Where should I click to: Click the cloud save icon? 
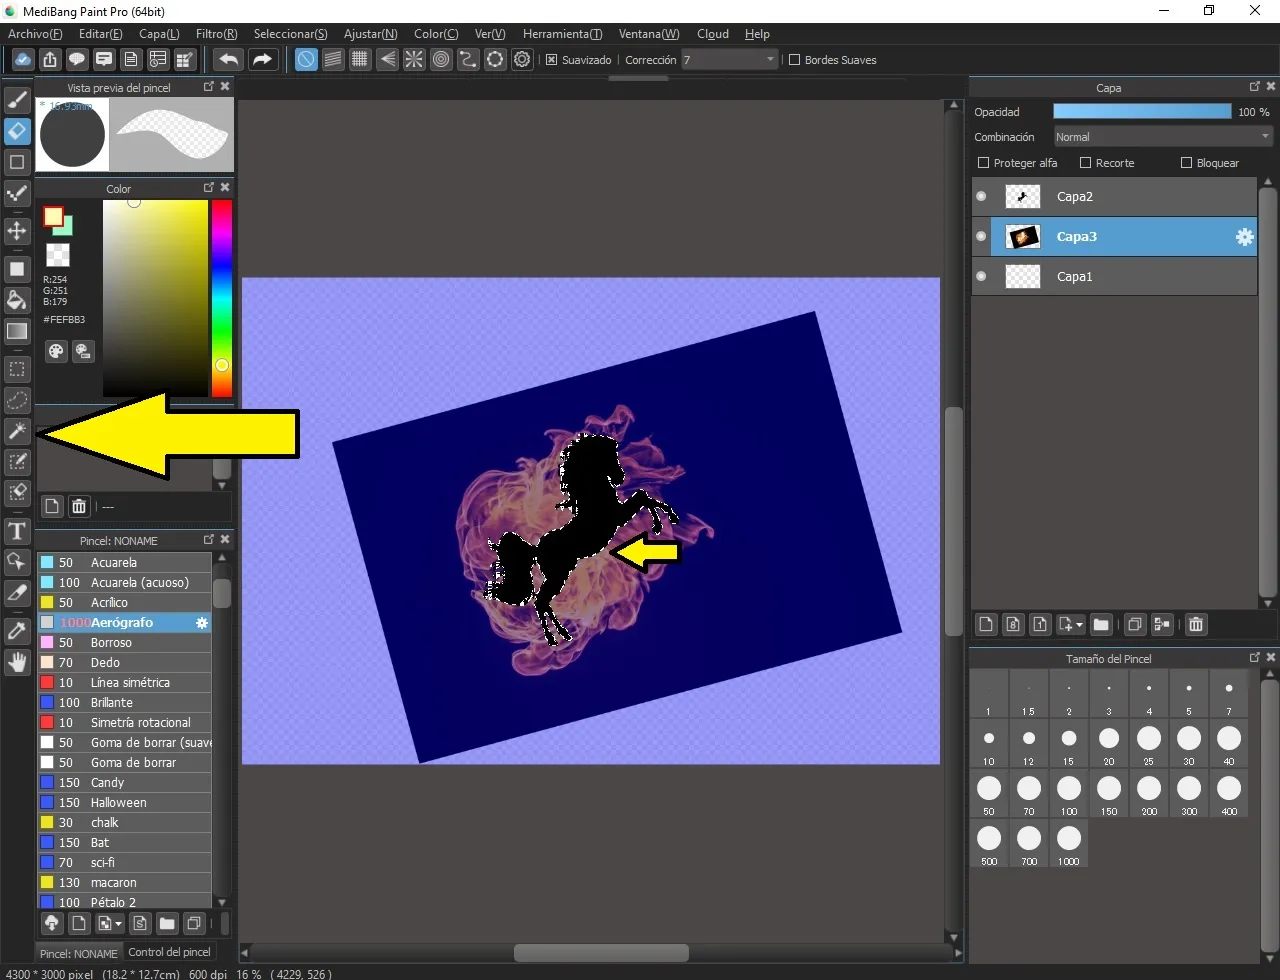tap(22, 60)
